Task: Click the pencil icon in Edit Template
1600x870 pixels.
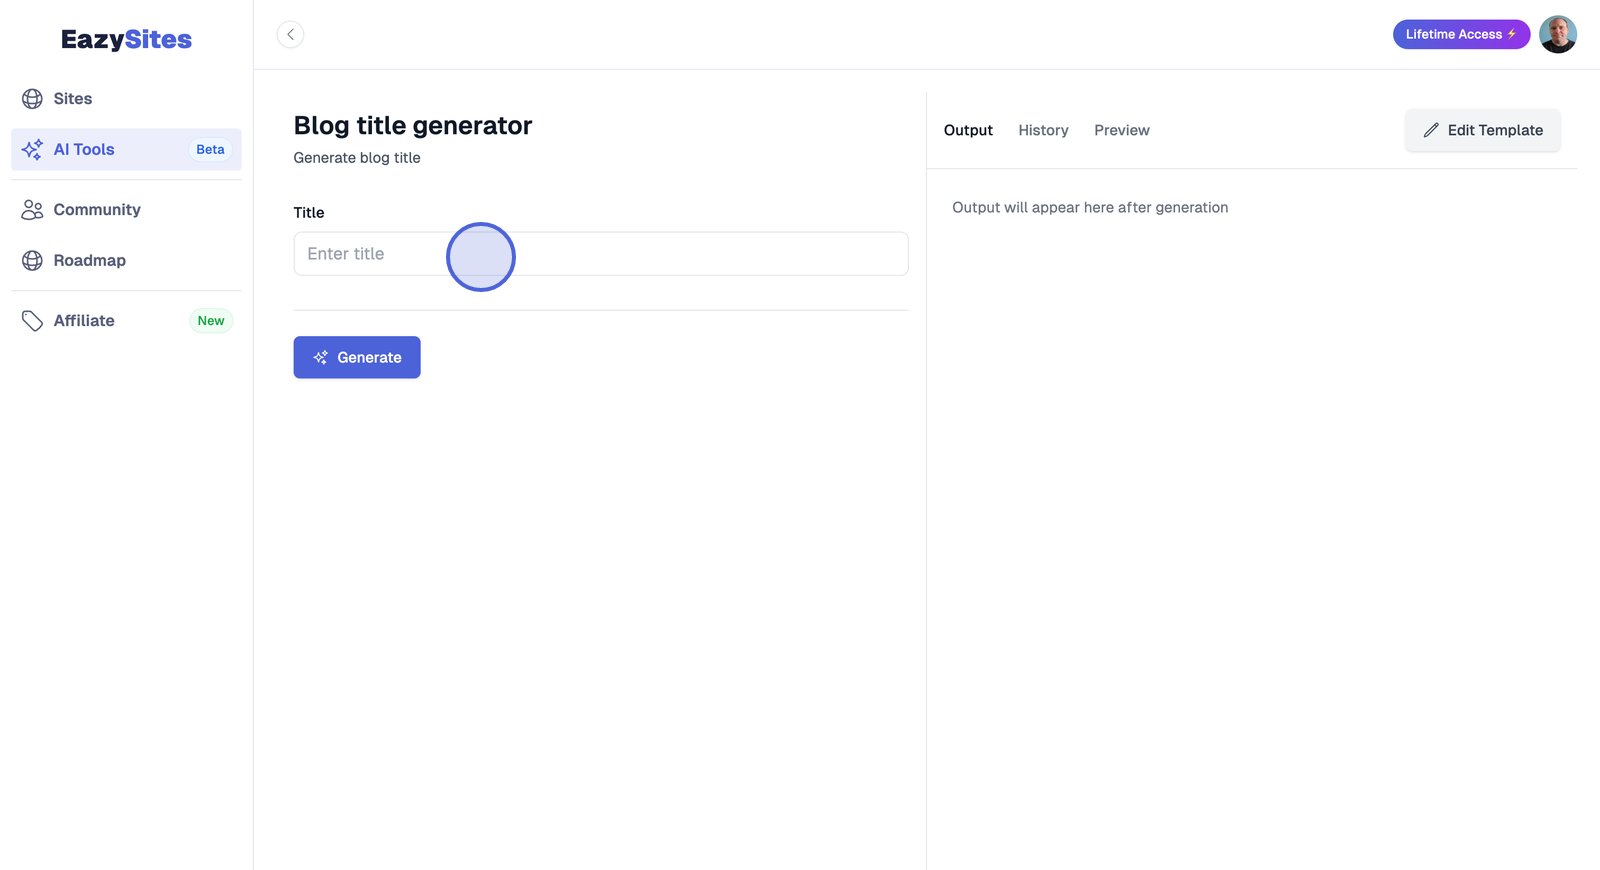Action: click(1431, 130)
